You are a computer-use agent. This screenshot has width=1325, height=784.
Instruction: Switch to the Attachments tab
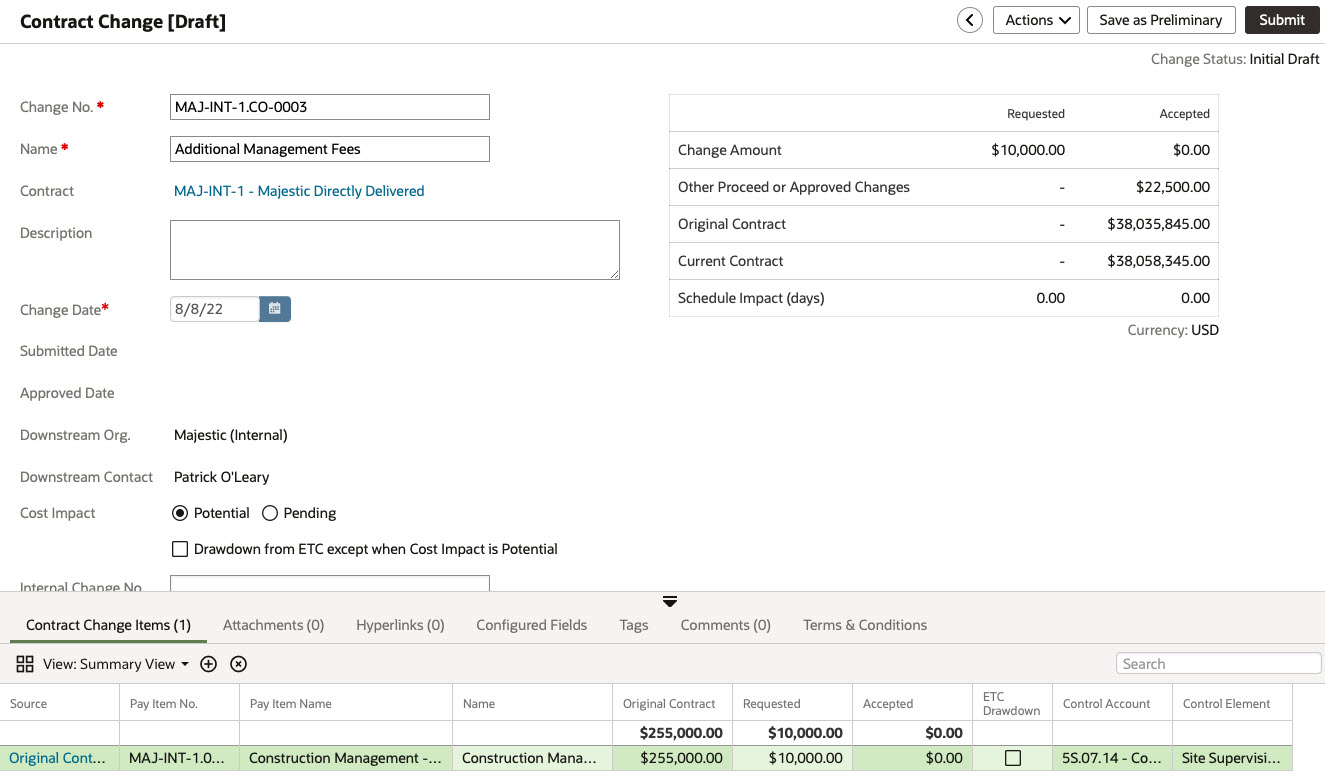coord(273,625)
